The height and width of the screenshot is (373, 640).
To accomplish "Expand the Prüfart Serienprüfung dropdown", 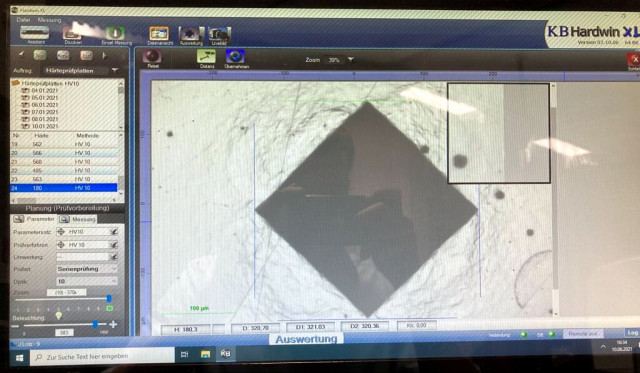I will point(87,269).
